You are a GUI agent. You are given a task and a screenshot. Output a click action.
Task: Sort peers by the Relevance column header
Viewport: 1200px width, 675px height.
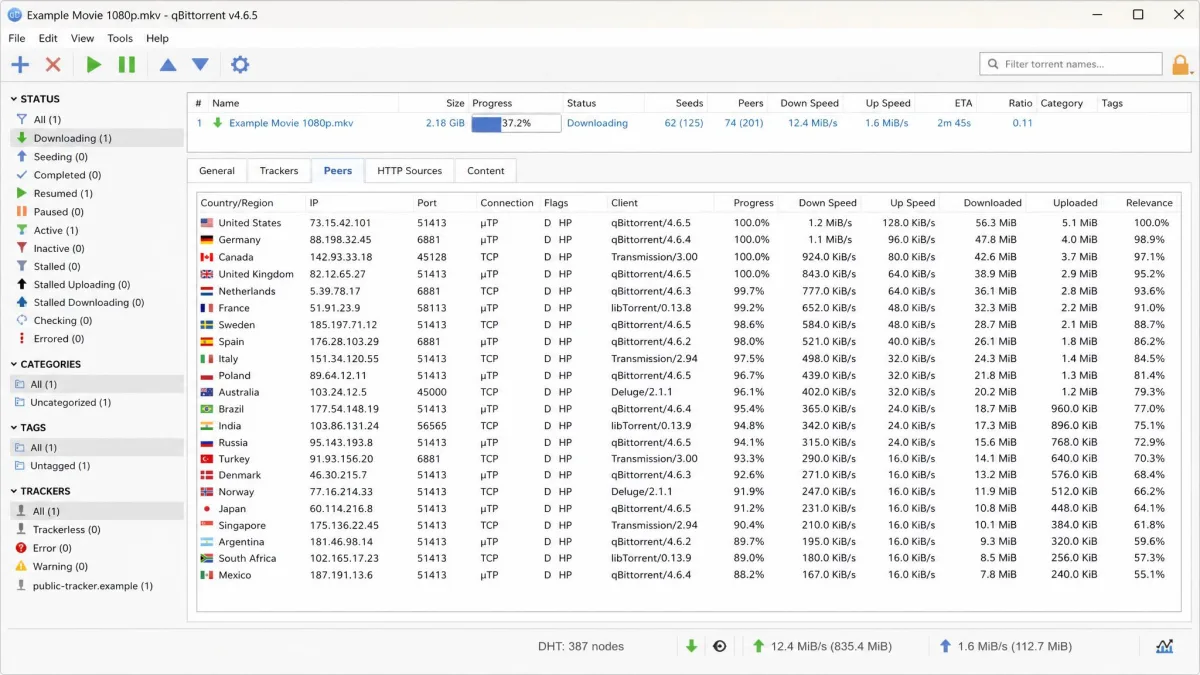tap(1149, 203)
